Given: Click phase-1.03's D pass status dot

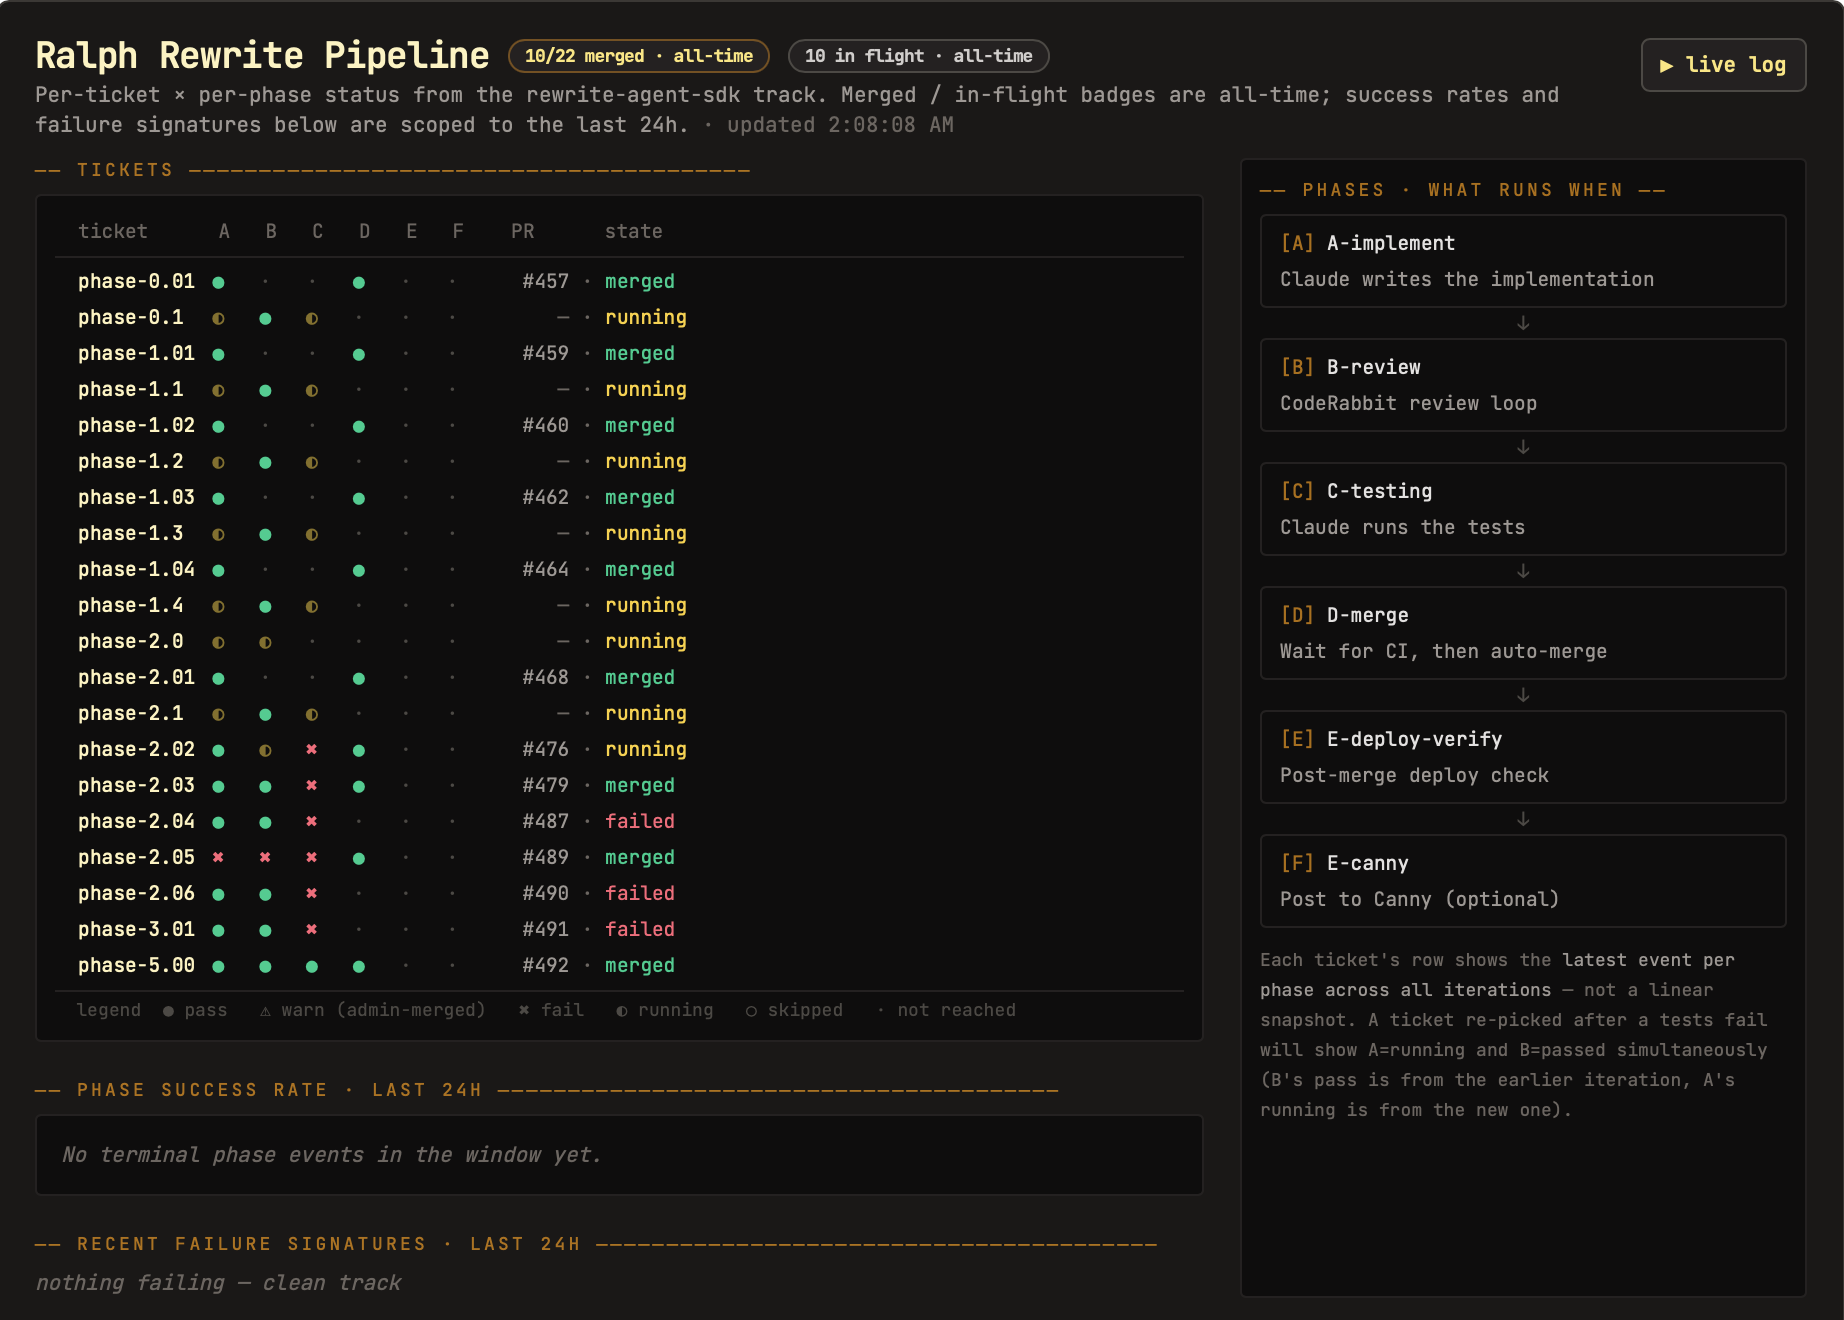Looking at the screenshot, I should point(359,498).
